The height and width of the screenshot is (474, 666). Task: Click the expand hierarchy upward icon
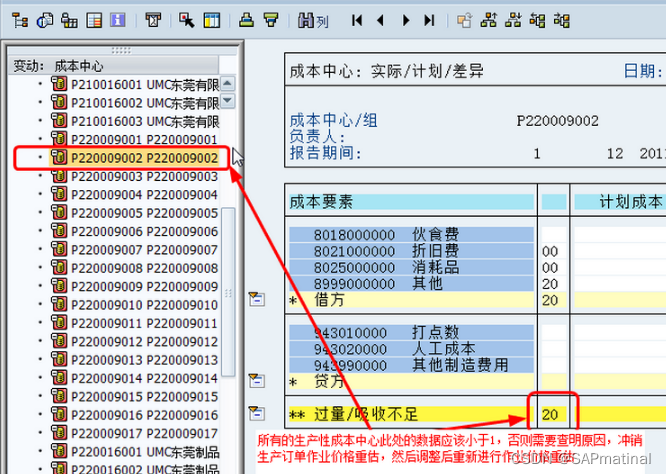(488, 20)
